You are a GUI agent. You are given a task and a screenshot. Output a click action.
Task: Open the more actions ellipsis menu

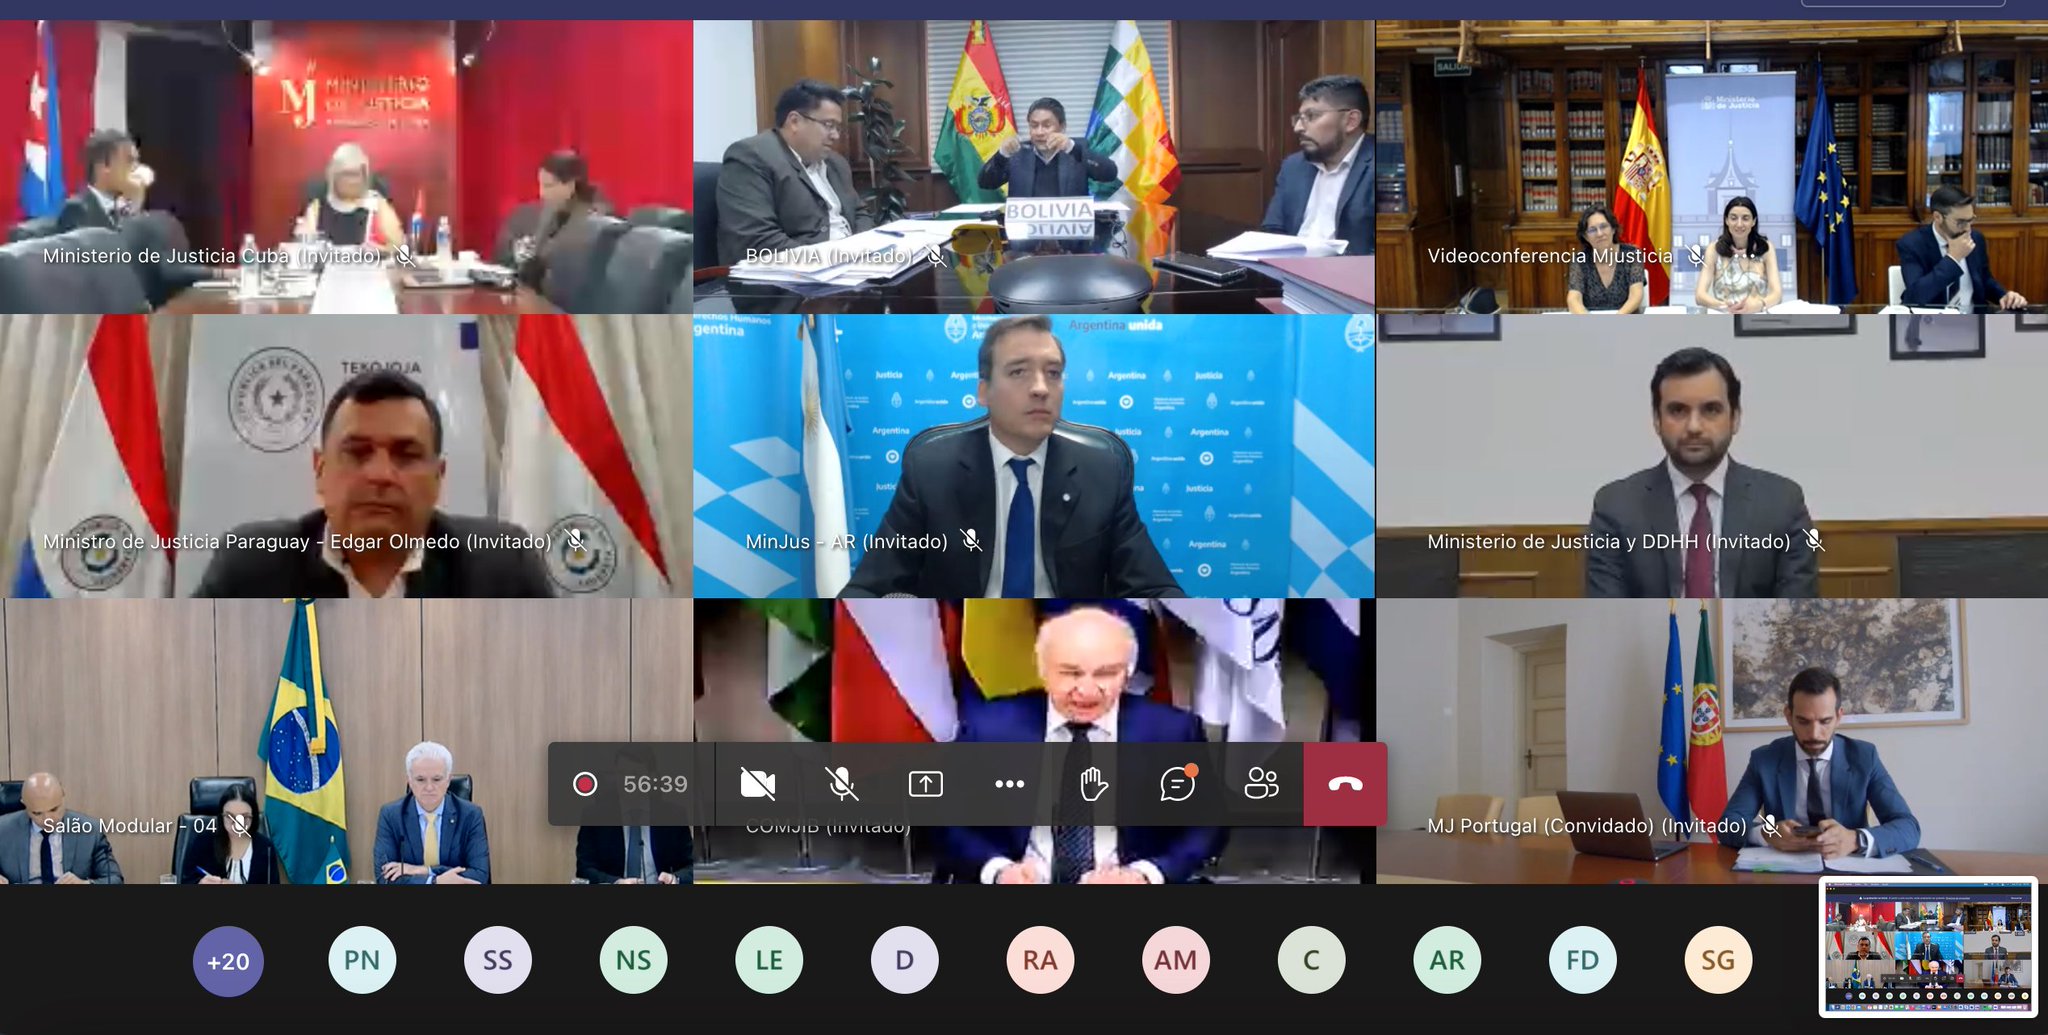[1009, 784]
